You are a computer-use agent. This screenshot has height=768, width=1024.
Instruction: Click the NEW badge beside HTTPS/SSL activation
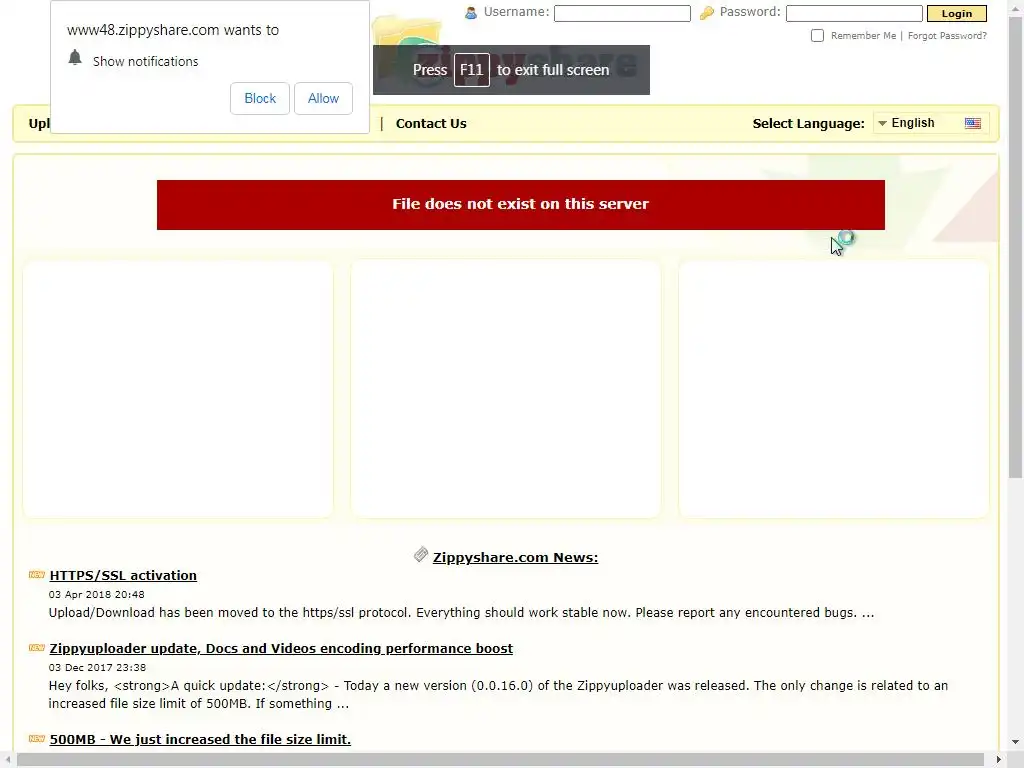point(37,575)
